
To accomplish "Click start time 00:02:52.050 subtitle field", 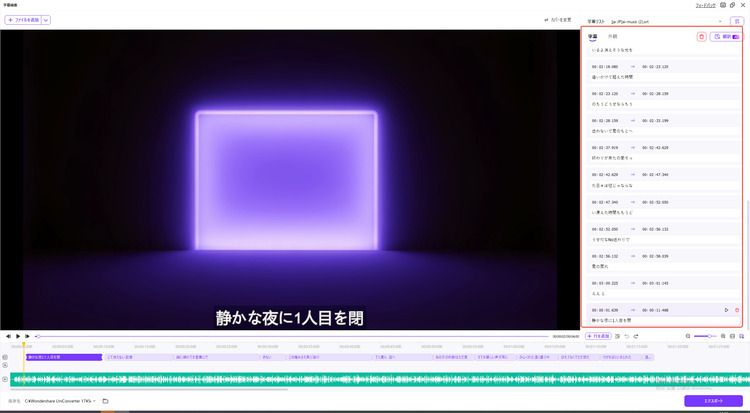I will coord(605,229).
